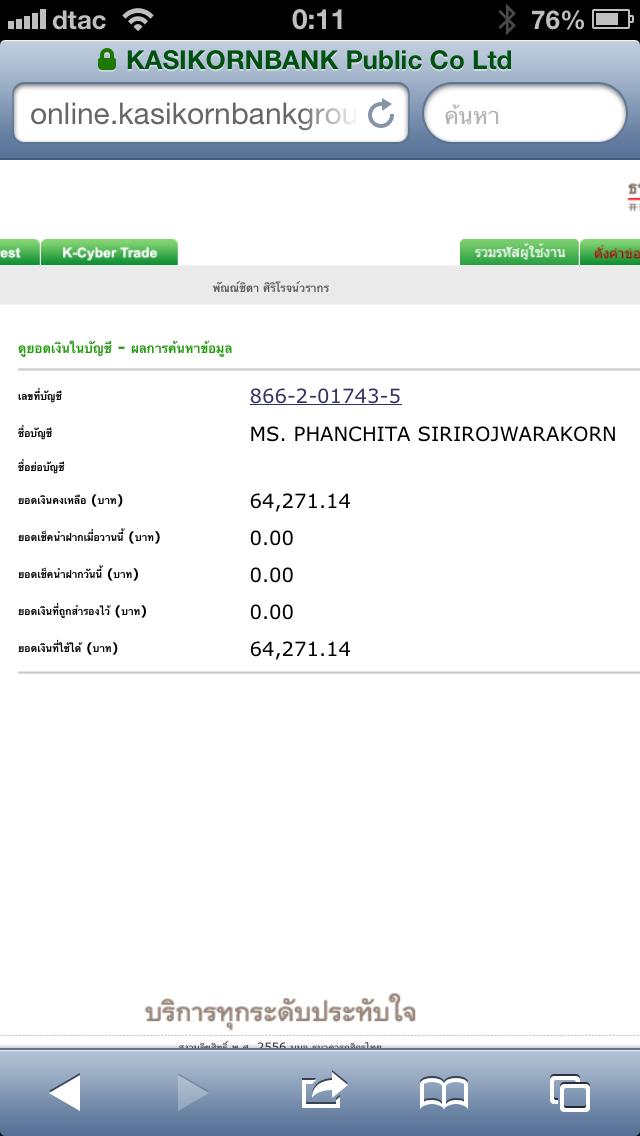Tap the 76% battery percentage

click(557, 20)
